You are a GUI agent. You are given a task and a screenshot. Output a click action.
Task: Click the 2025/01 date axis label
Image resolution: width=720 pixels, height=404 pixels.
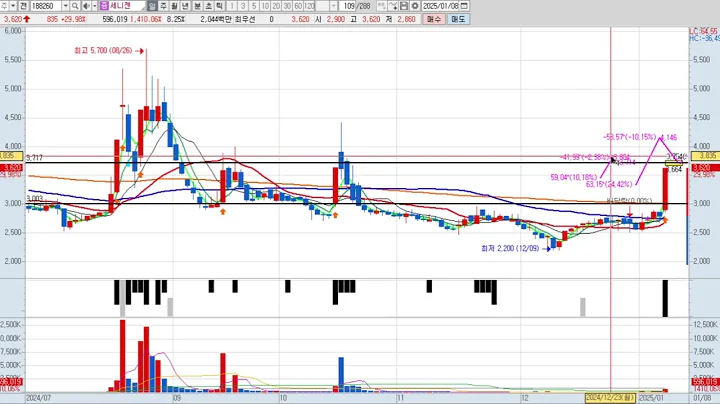click(652, 398)
